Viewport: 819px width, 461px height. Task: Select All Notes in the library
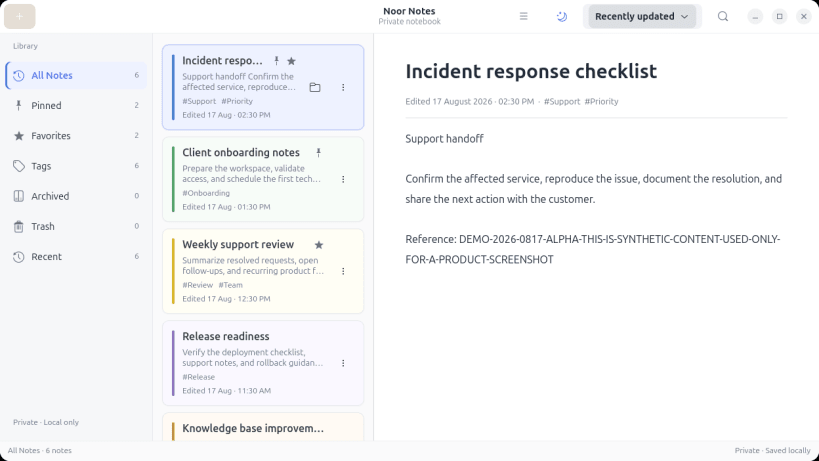pyautogui.click(x=76, y=75)
